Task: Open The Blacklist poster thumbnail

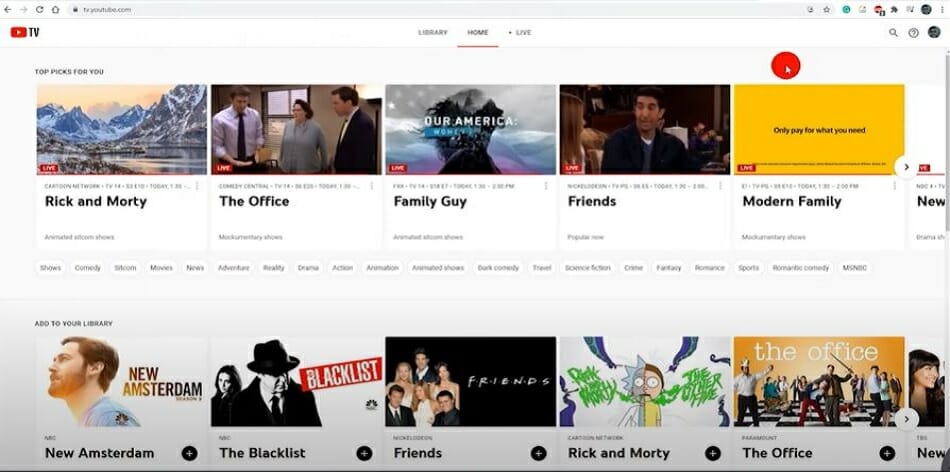Action: pyautogui.click(x=296, y=382)
